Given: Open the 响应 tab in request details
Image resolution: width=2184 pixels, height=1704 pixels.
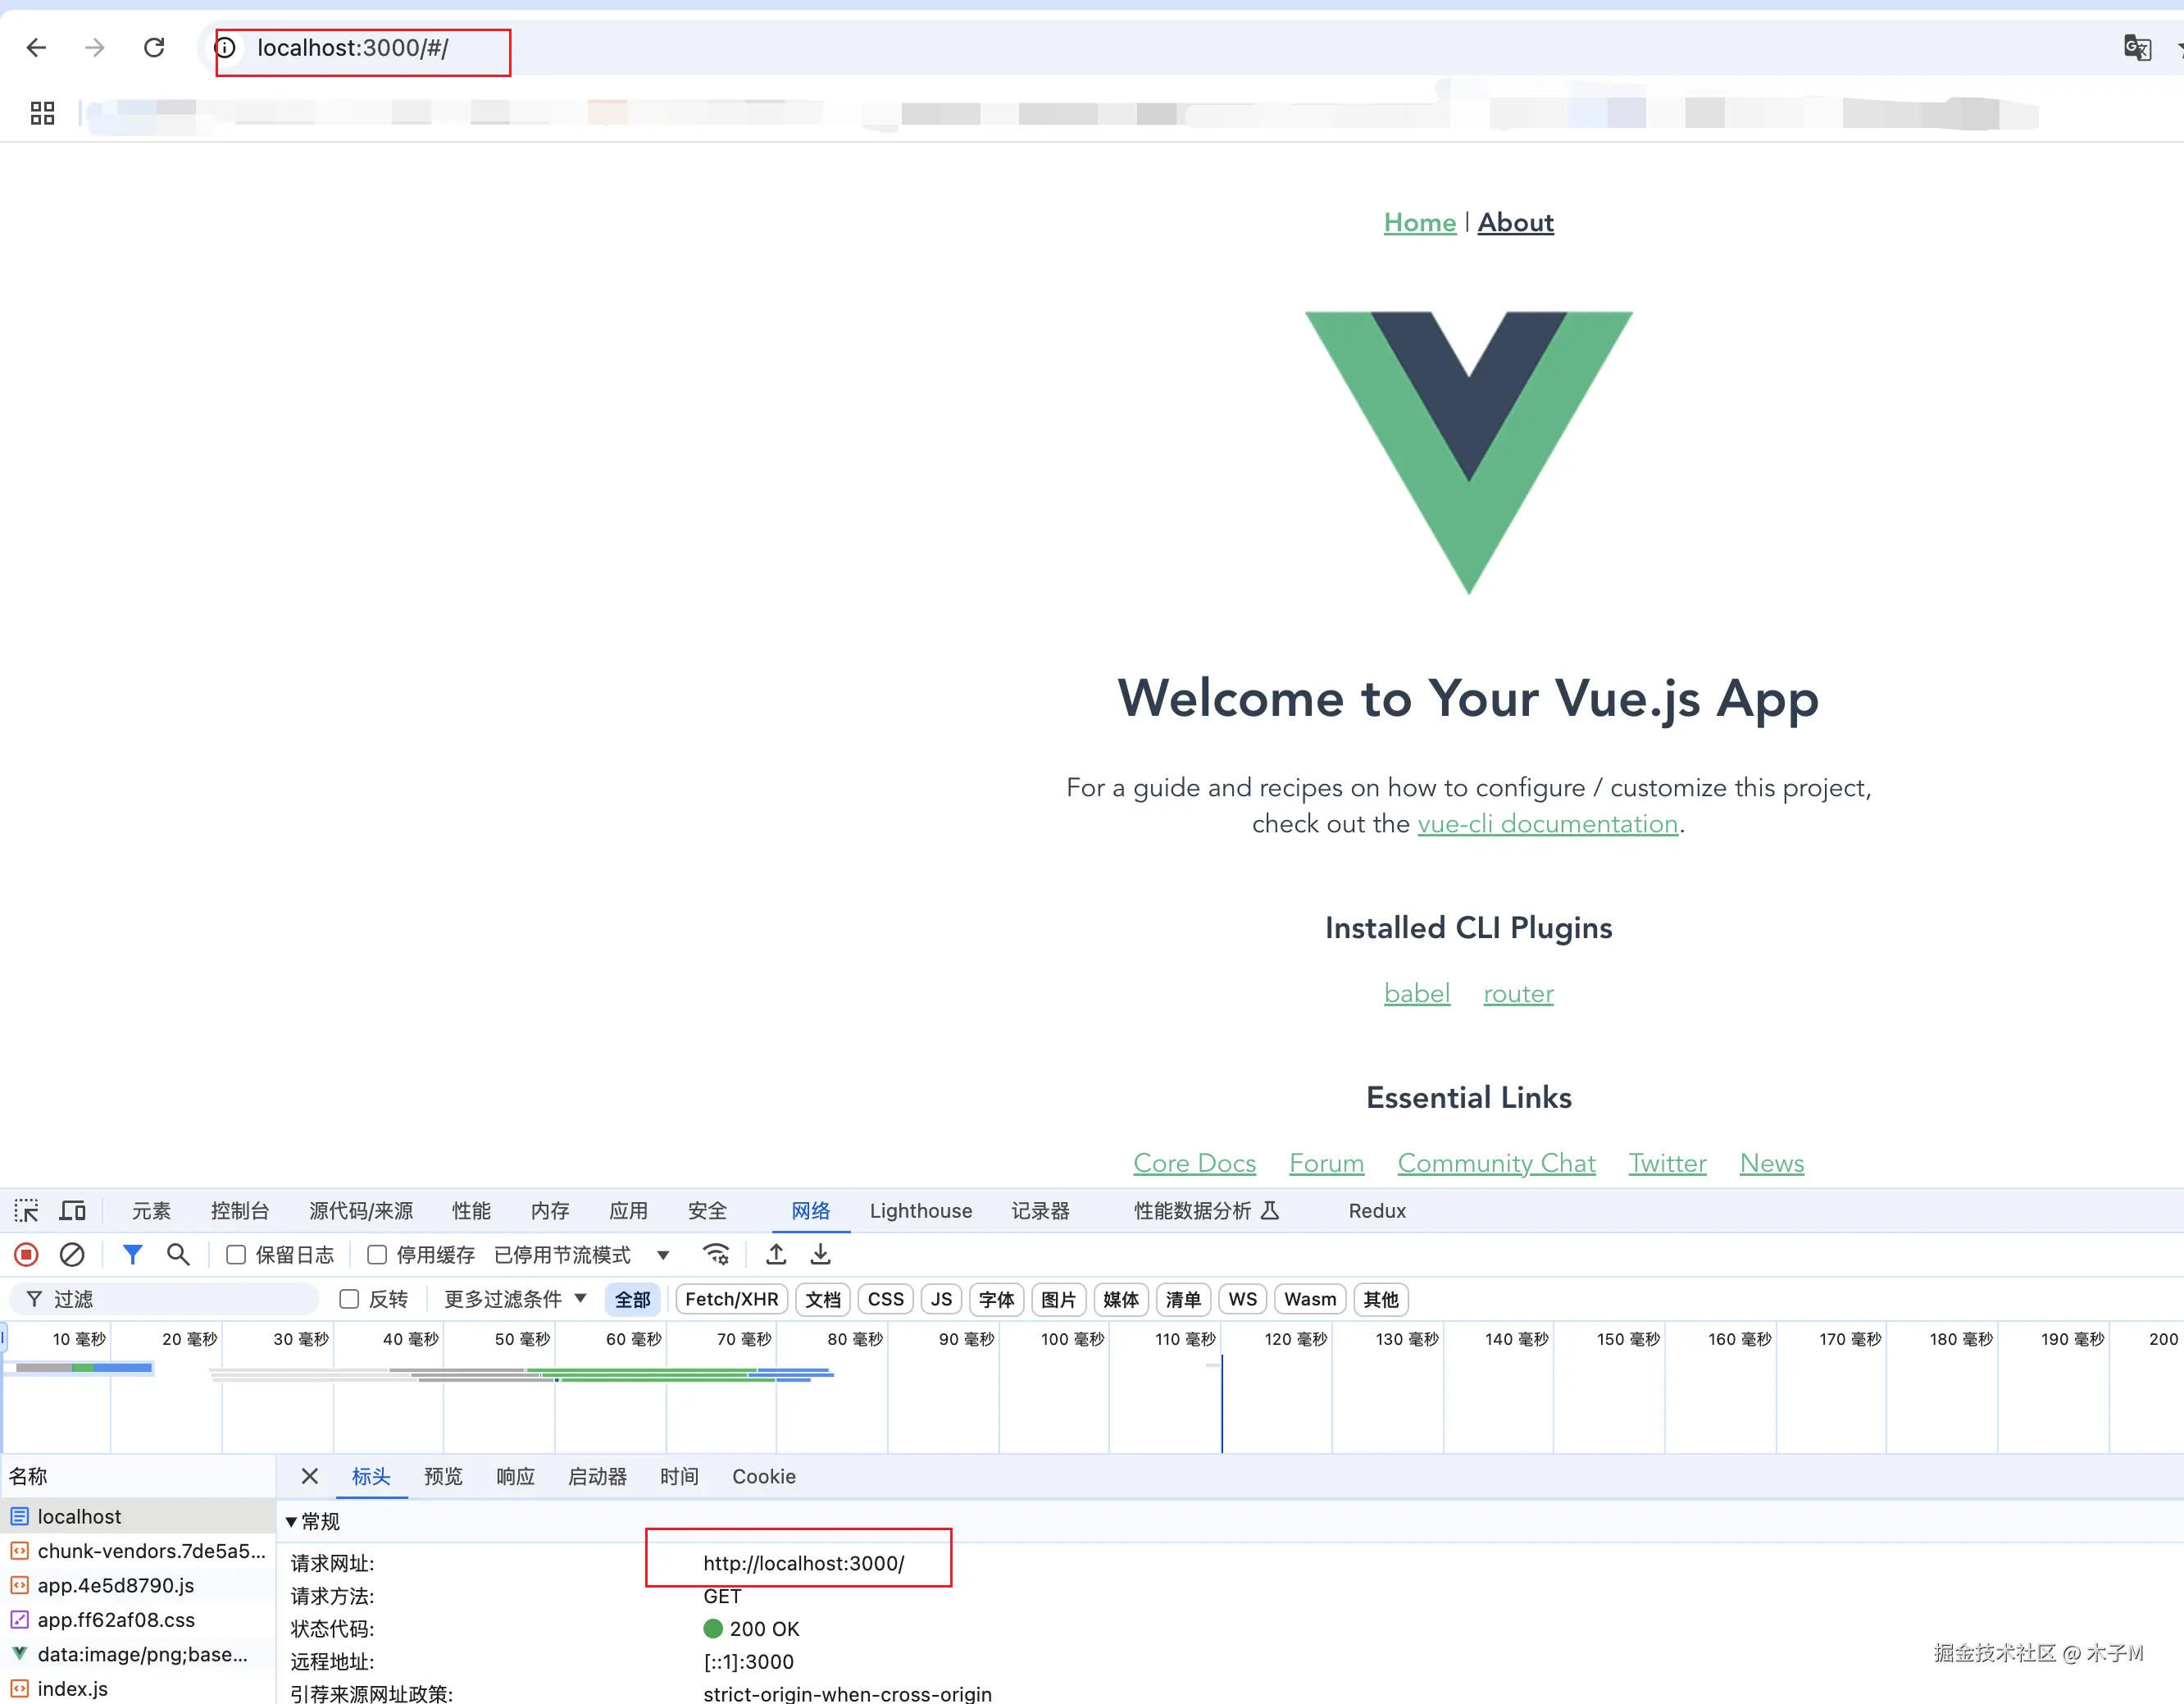Looking at the screenshot, I should click(x=515, y=1477).
